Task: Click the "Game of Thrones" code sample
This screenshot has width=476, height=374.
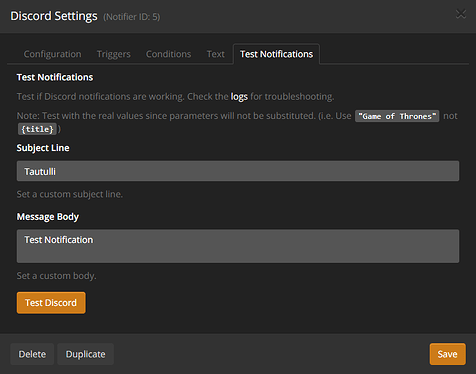Action: (397, 116)
